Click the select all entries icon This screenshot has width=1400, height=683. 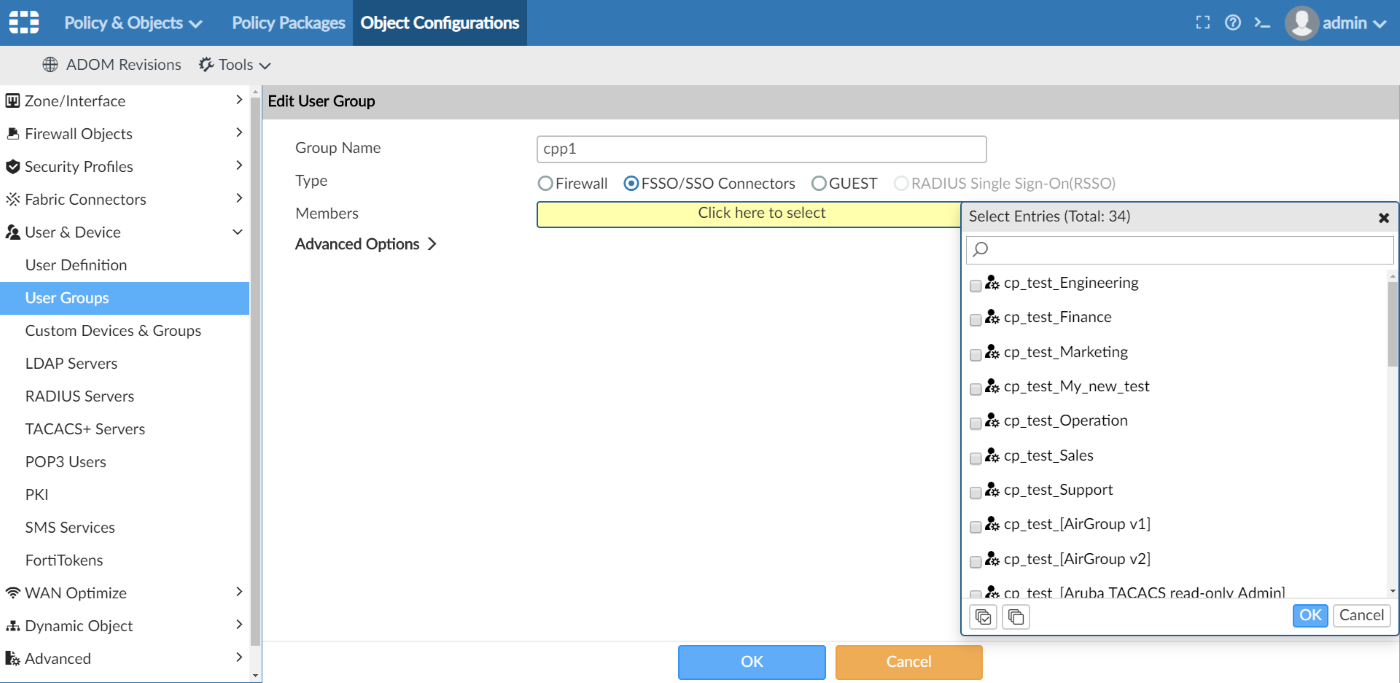coord(984,617)
